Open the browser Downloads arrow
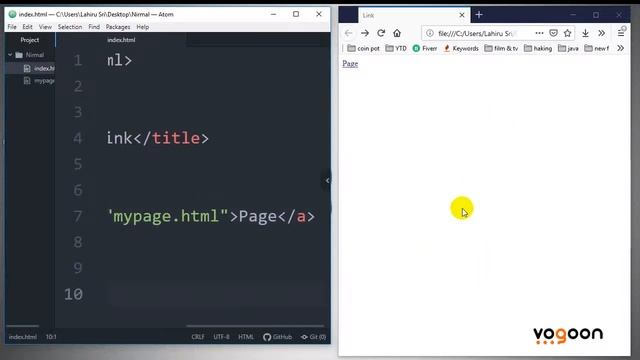Image resolution: width=640 pixels, height=360 pixels. coord(585,33)
